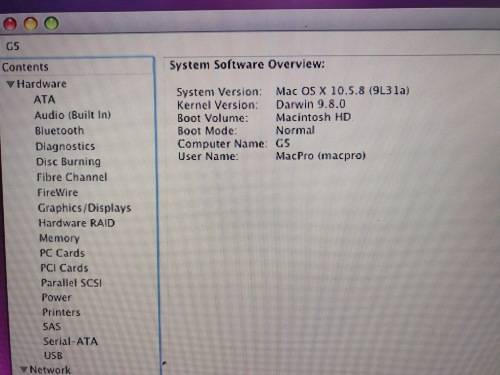Click the G5 computer name value
Image resolution: width=500 pixels, height=375 pixels.
(x=283, y=143)
